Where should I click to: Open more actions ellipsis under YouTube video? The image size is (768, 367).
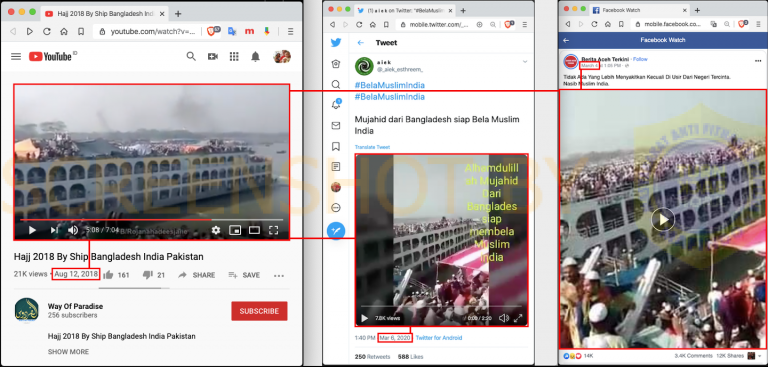pyautogui.click(x=279, y=275)
